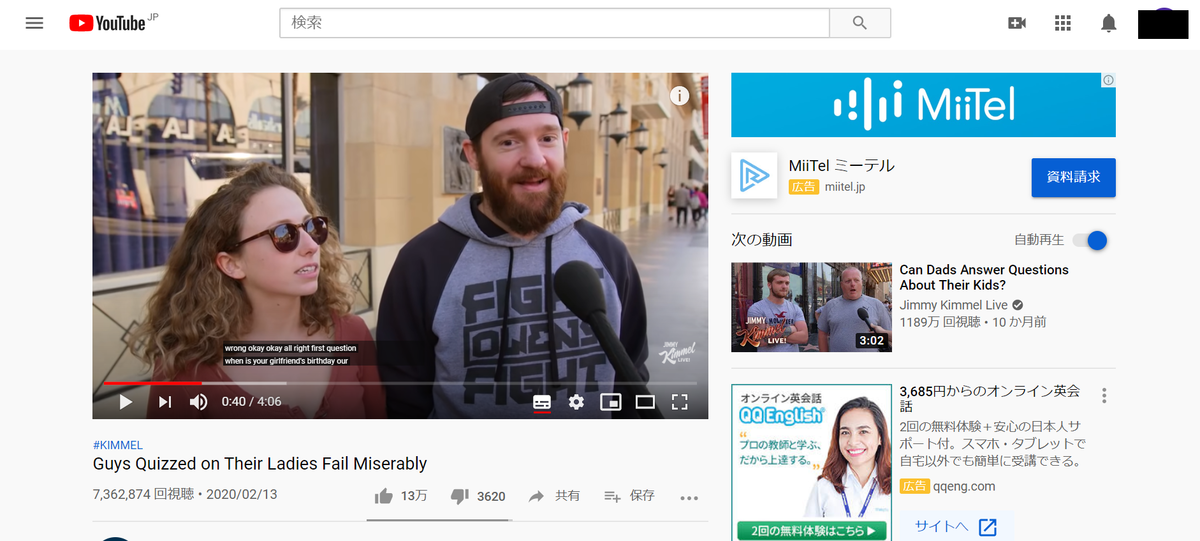Toggle the 自動再生 autoplay switch
The image size is (1200, 541).
pyautogui.click(x=1090, y=240)
